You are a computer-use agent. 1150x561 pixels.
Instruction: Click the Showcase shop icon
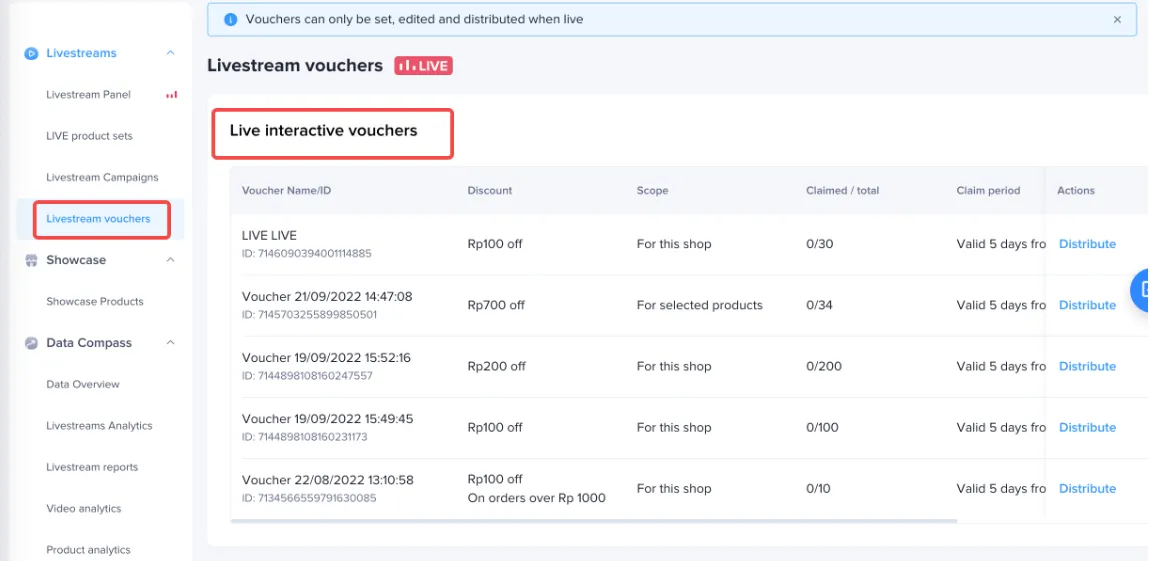click(31, 260)
